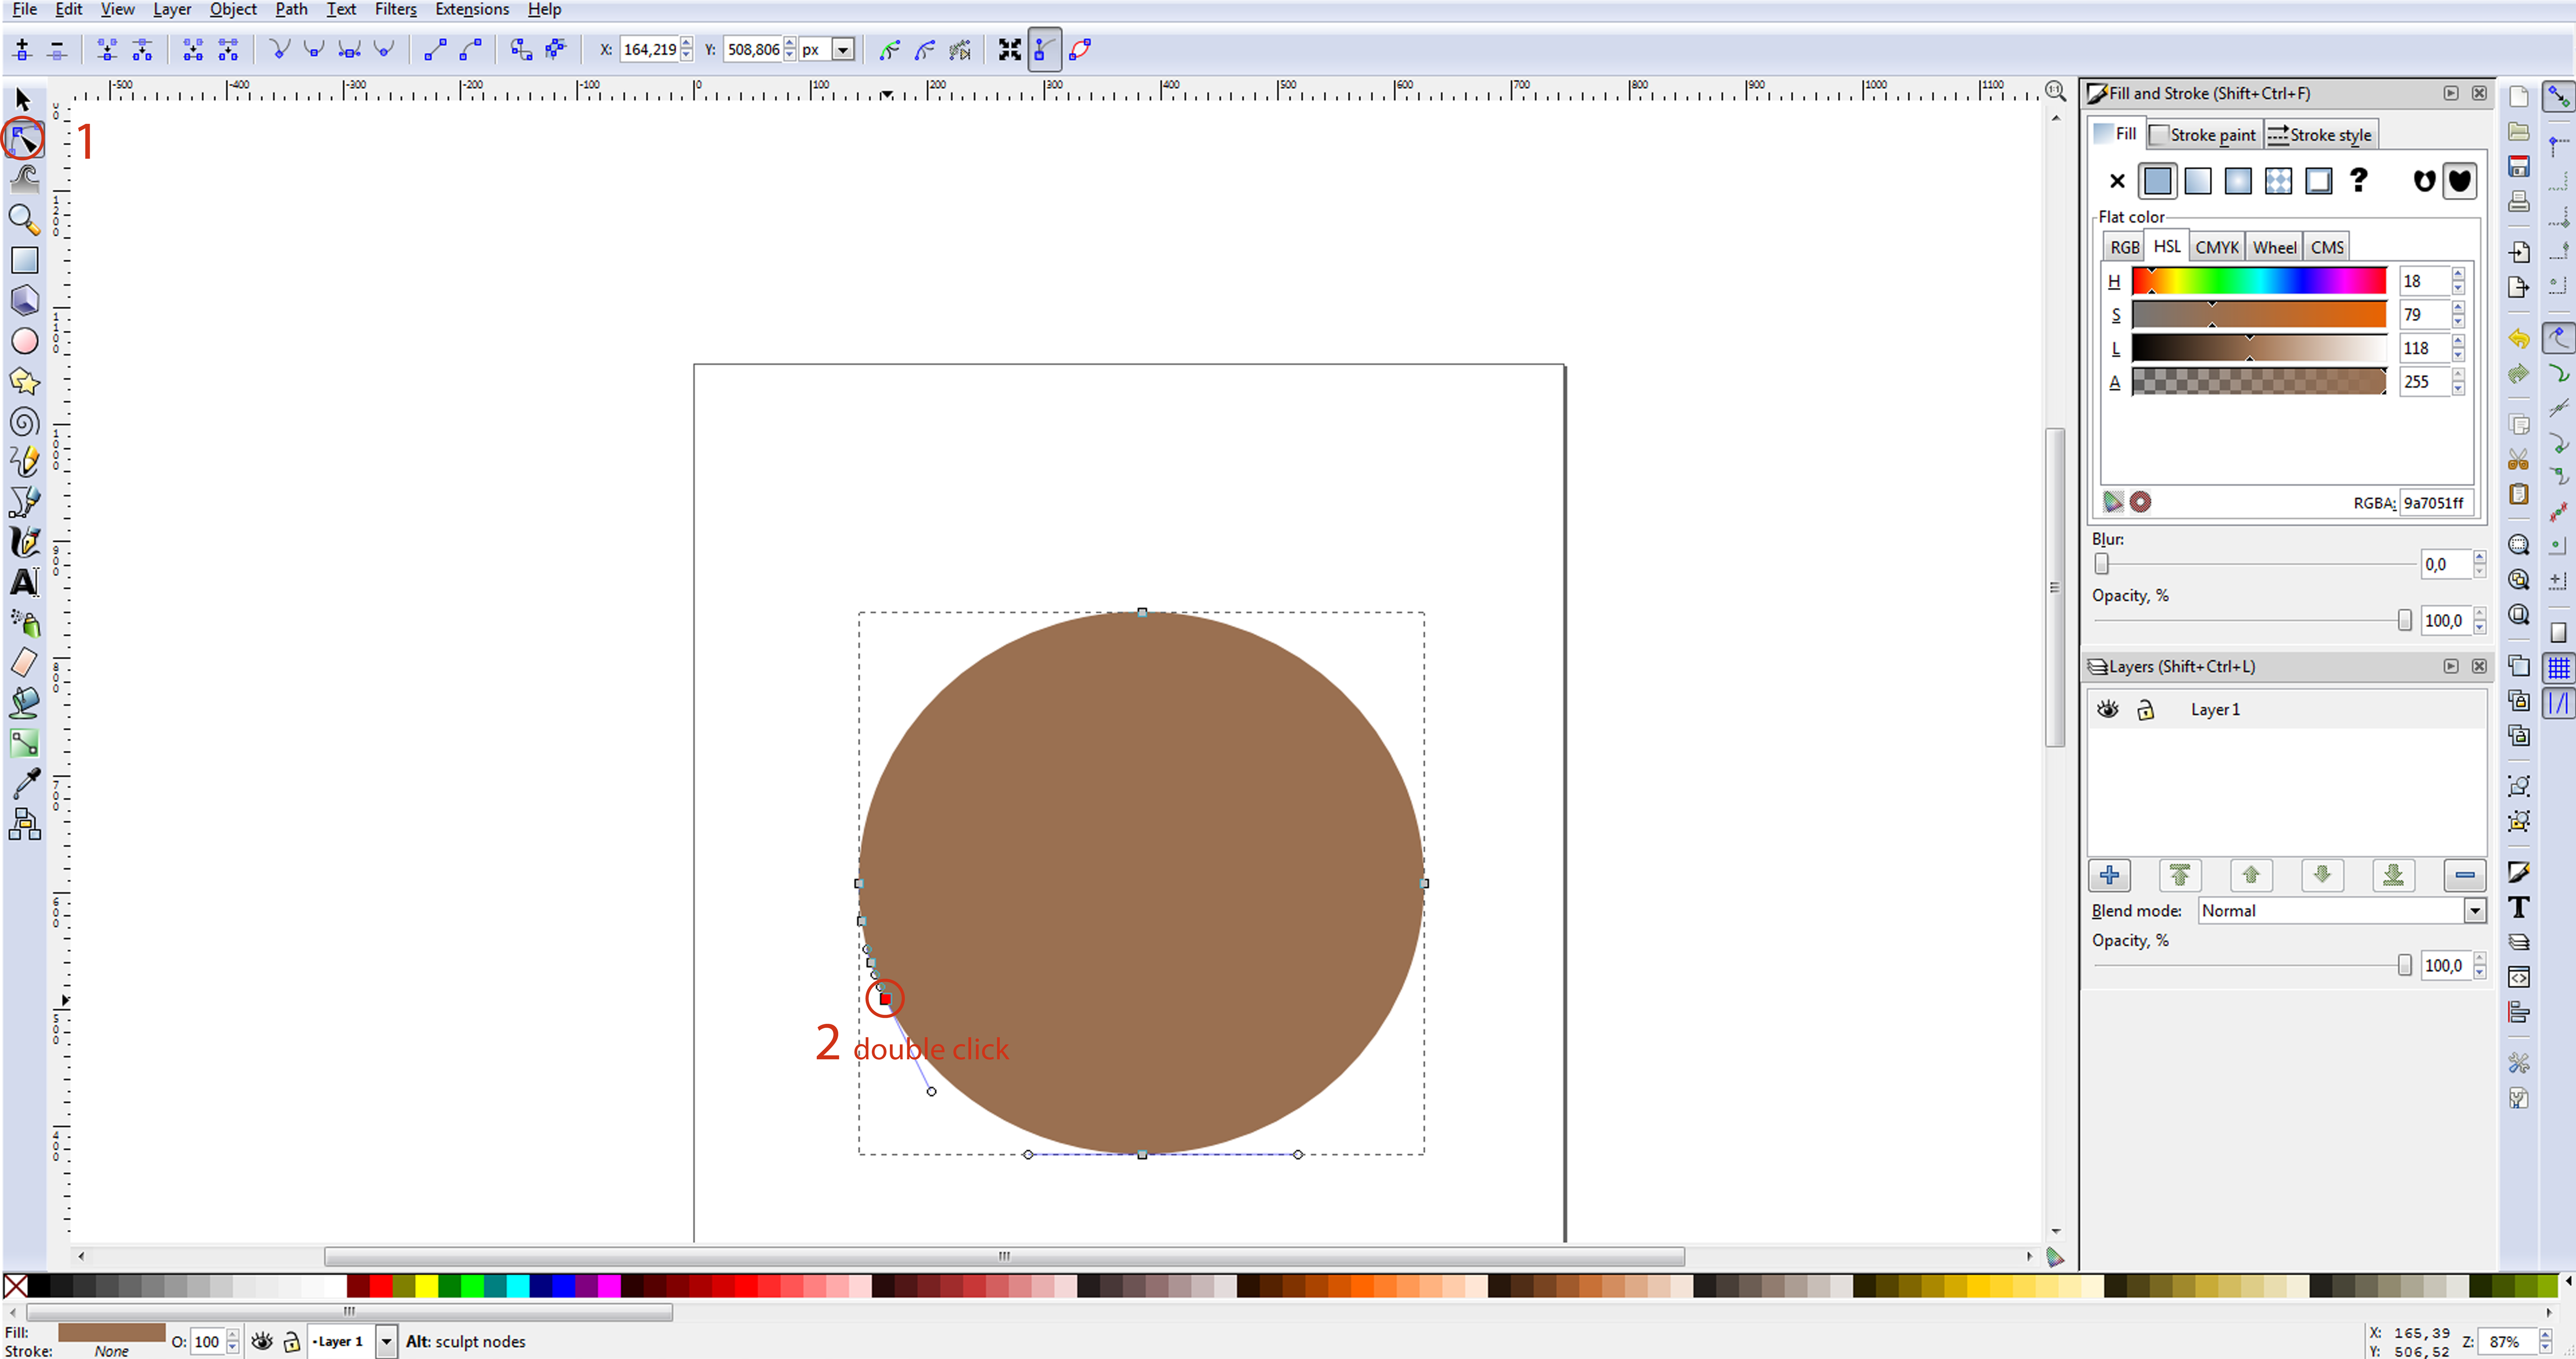Toggle Layer 1 lock in Layers panel
Viewport: 2576px width, 1359px height.
click(x=2145, y=710)
